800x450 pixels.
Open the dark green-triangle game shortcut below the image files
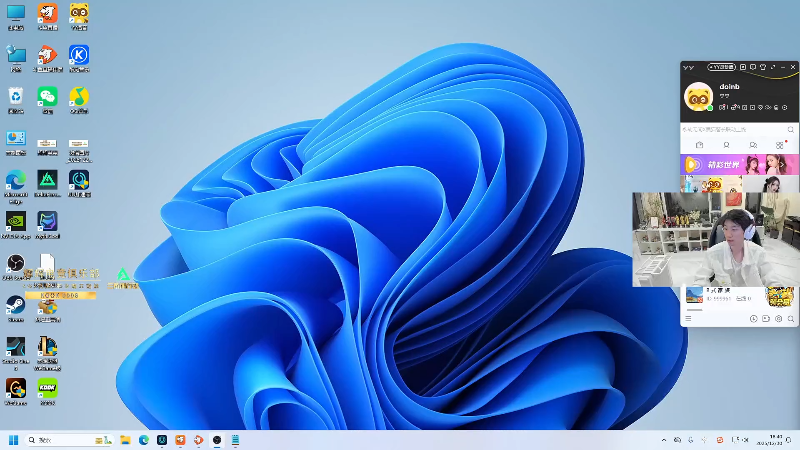47,184
